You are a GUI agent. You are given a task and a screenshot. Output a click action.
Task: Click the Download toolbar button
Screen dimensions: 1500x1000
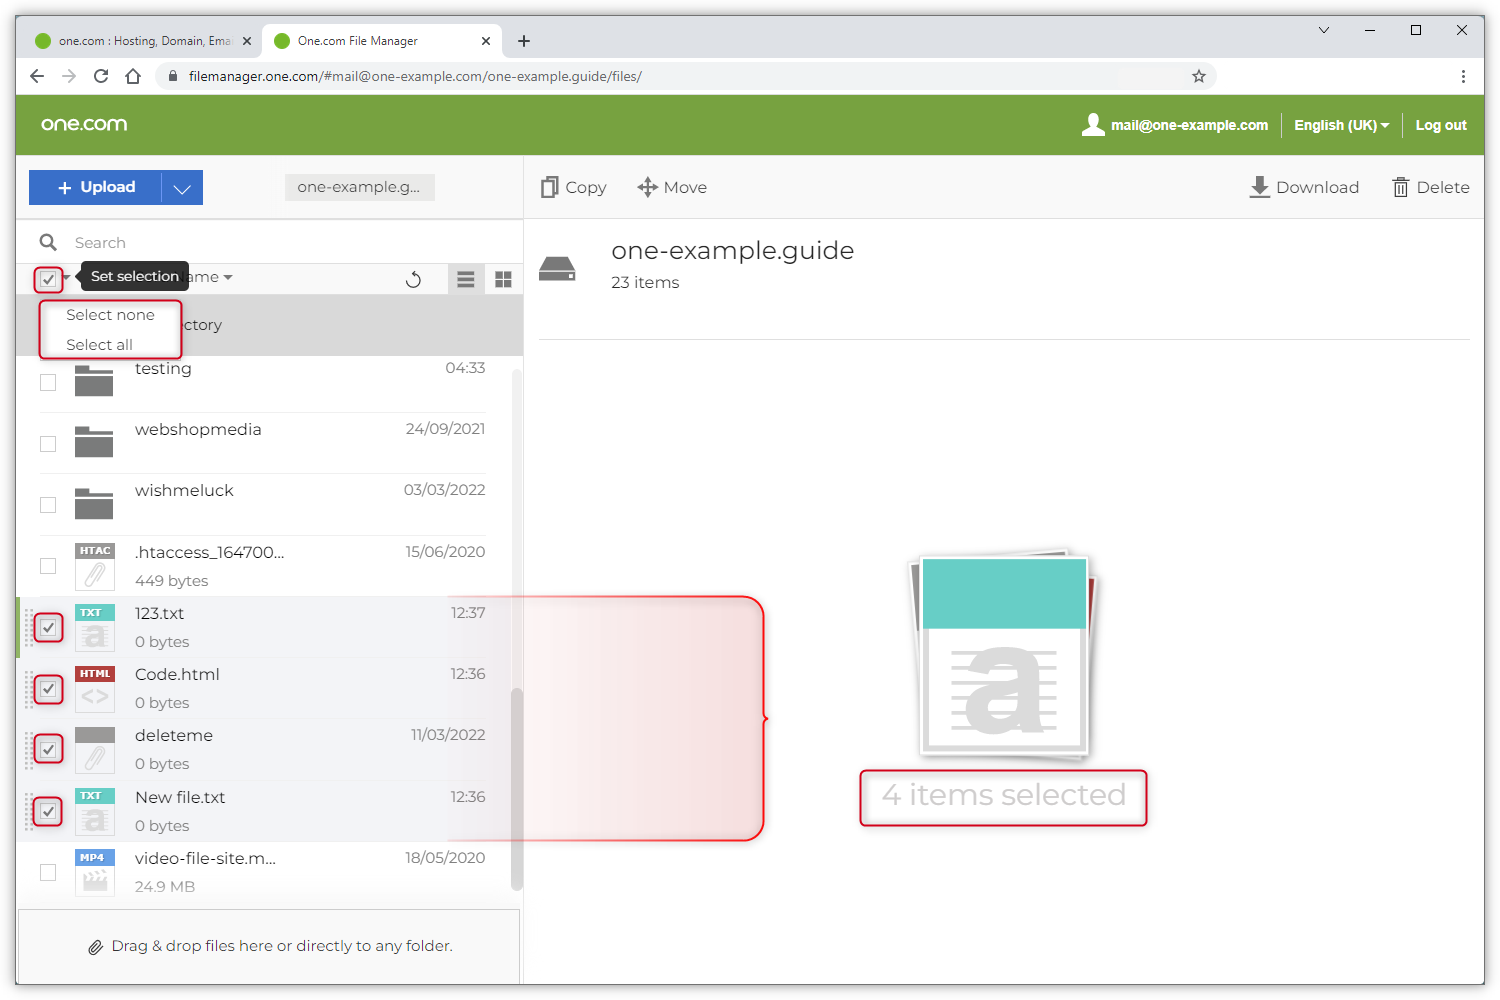coord(1304,188)
